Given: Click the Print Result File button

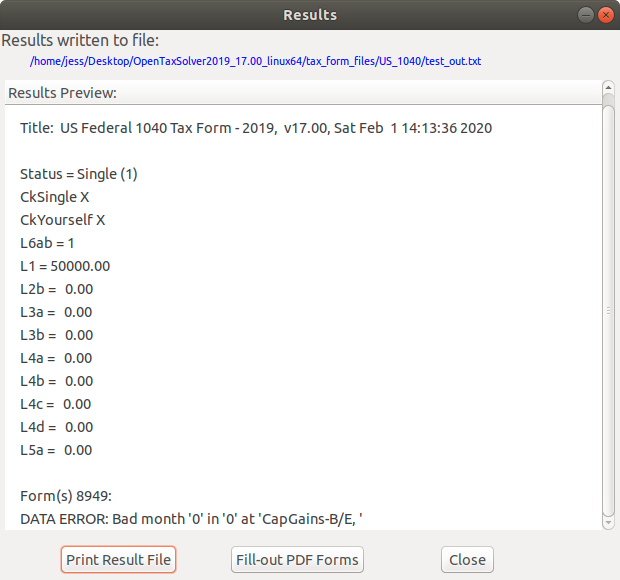Looking at the screenshot, I should [118, 560].
